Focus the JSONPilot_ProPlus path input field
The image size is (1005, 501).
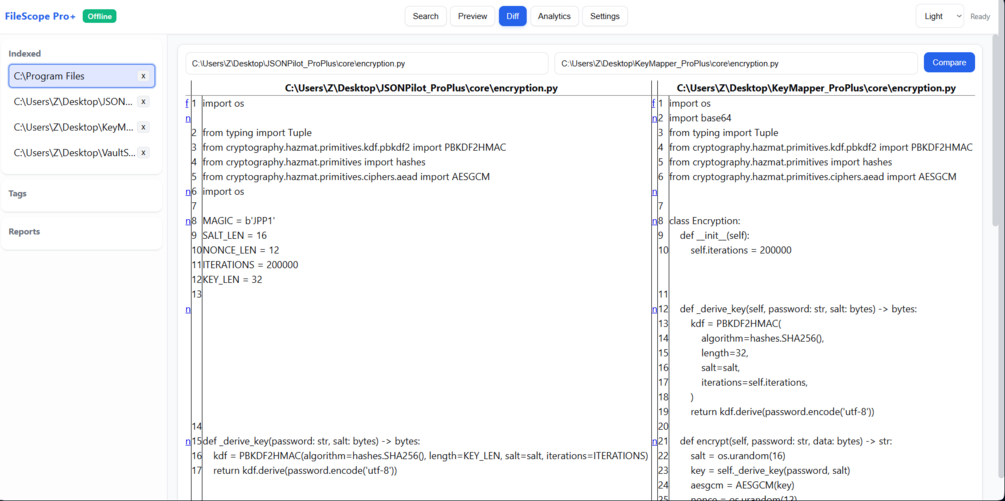367,63
